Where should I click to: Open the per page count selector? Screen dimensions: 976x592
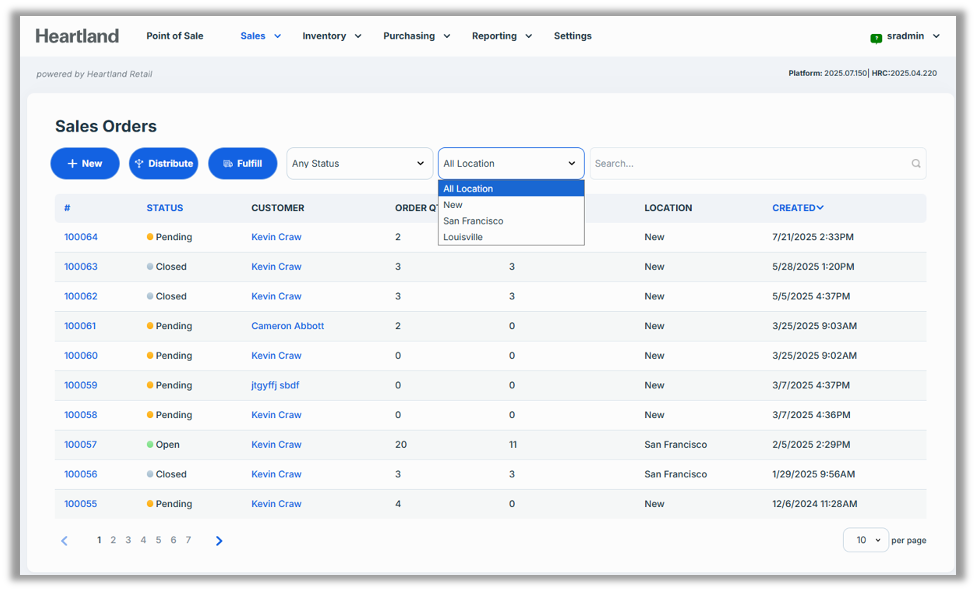[x=865, y=540]
